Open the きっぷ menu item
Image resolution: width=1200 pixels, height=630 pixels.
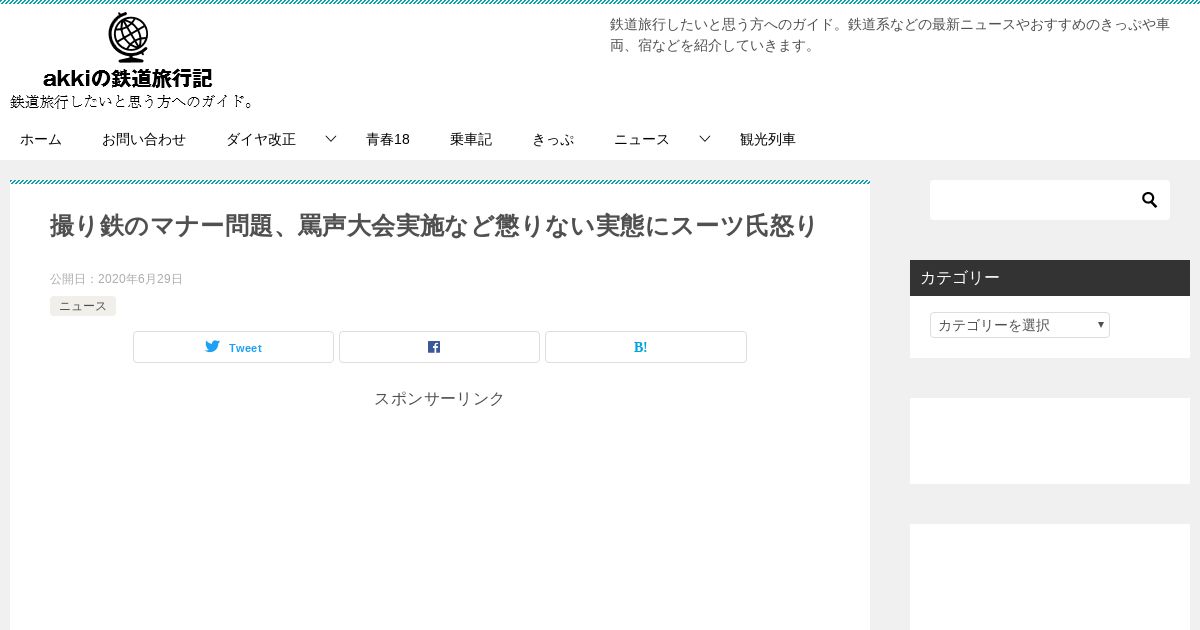pyautogui.click(x=553, y=140)
